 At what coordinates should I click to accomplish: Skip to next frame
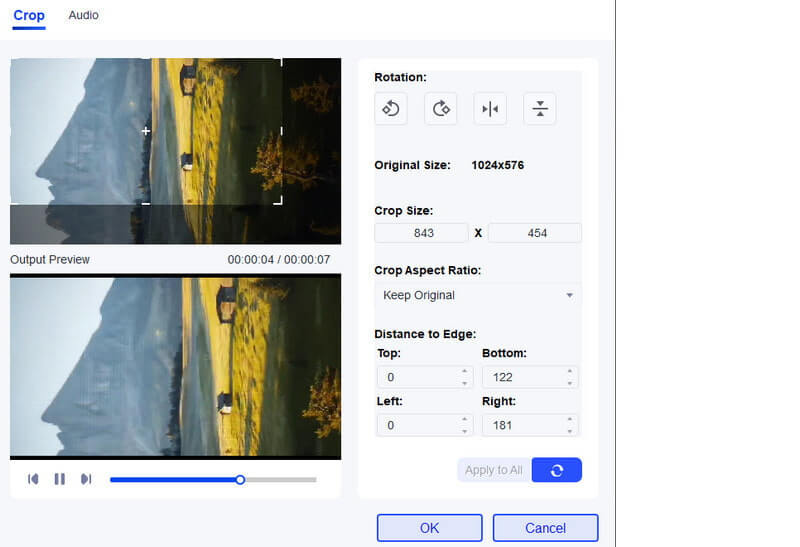click(86, 479)
